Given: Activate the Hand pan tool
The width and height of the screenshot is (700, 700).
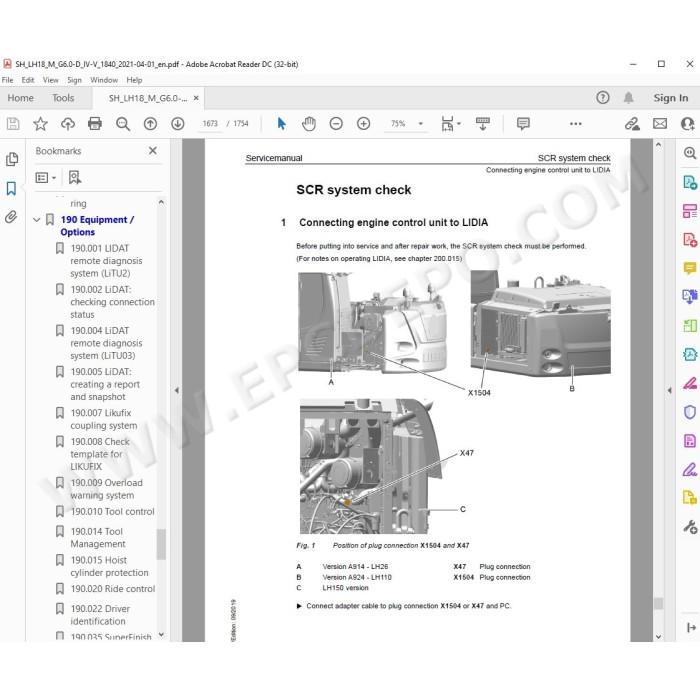Looking at the screenshot, I should tap(308, 124).
